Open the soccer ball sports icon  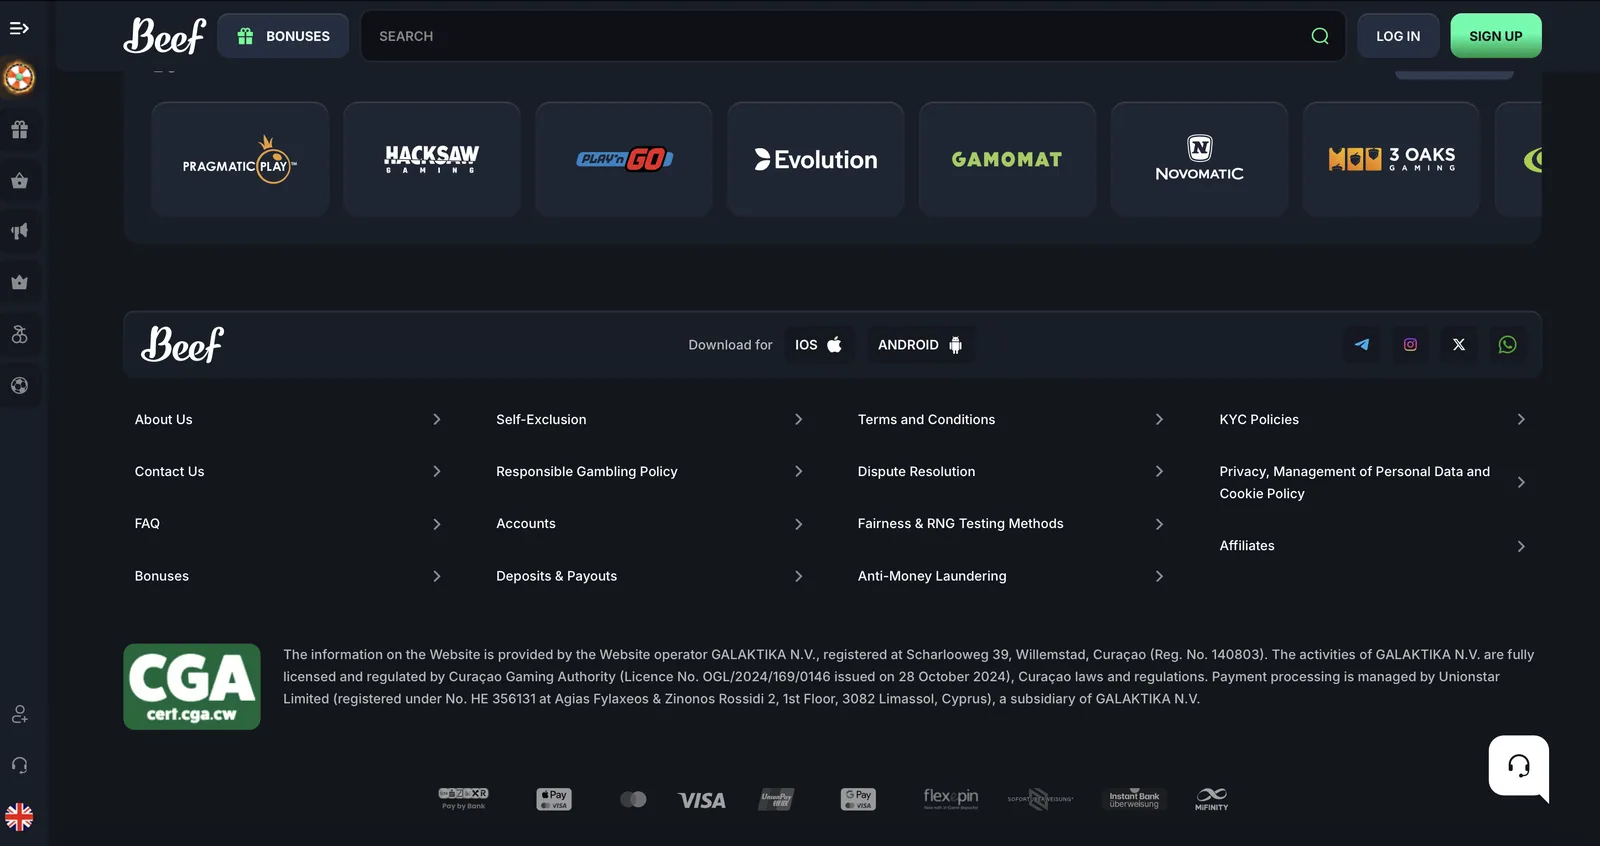19,386
